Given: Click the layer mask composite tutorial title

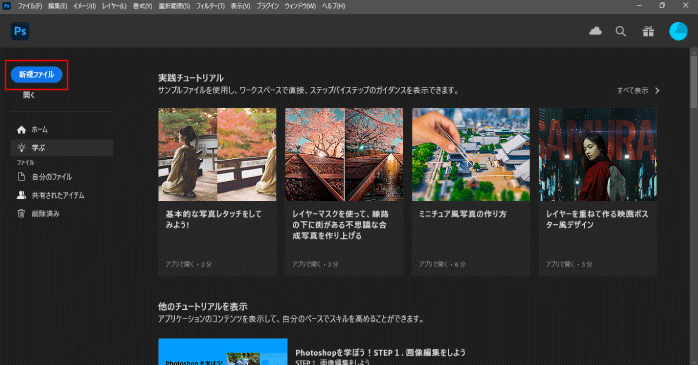Looking at the screenshot, I should pos(341,225).
